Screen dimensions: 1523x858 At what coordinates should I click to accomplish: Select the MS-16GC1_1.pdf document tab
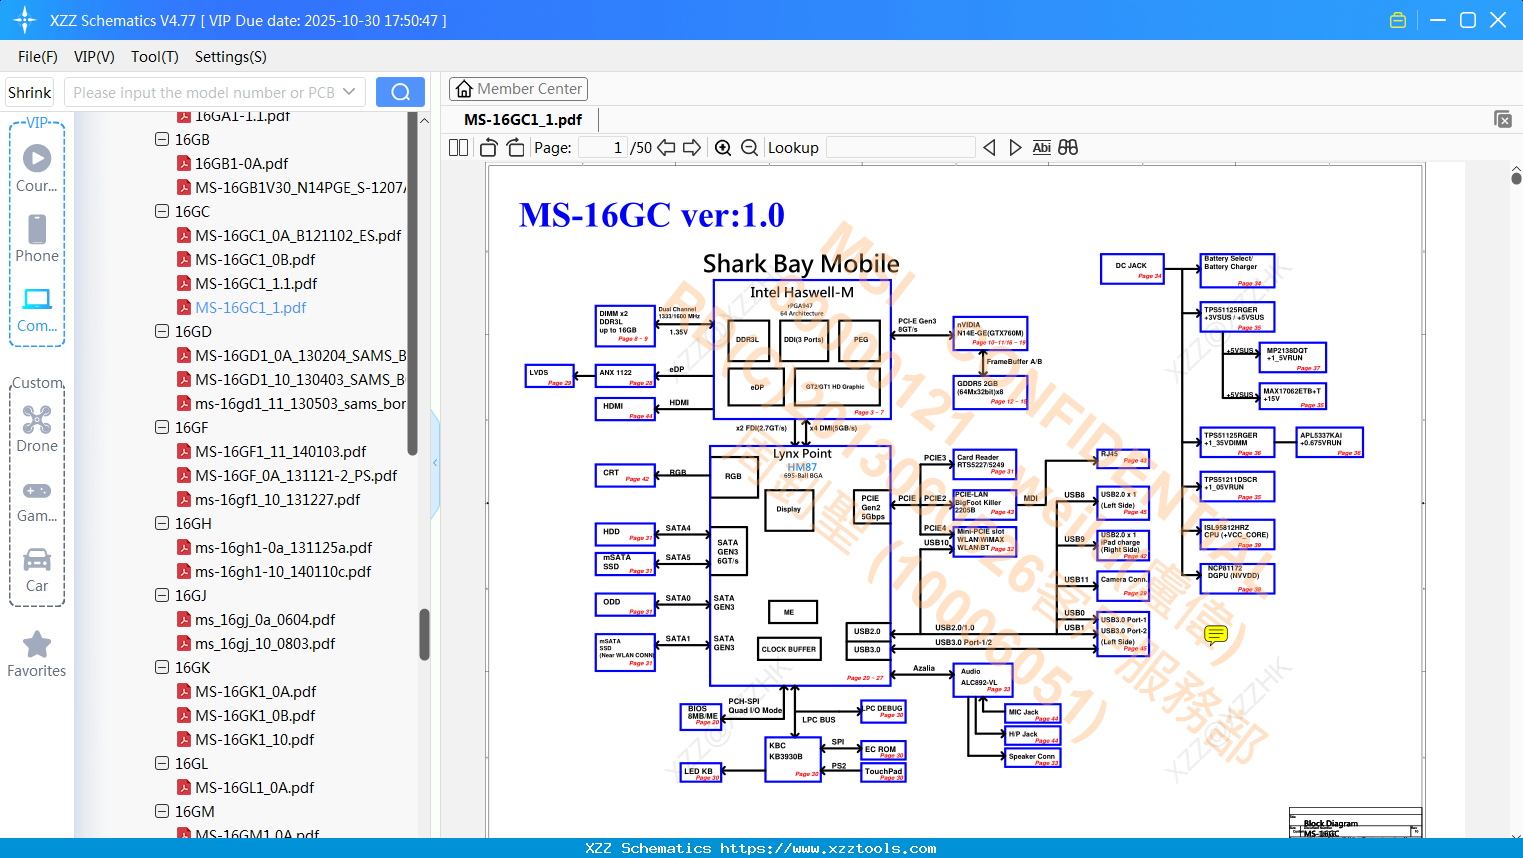click(523, 120)
